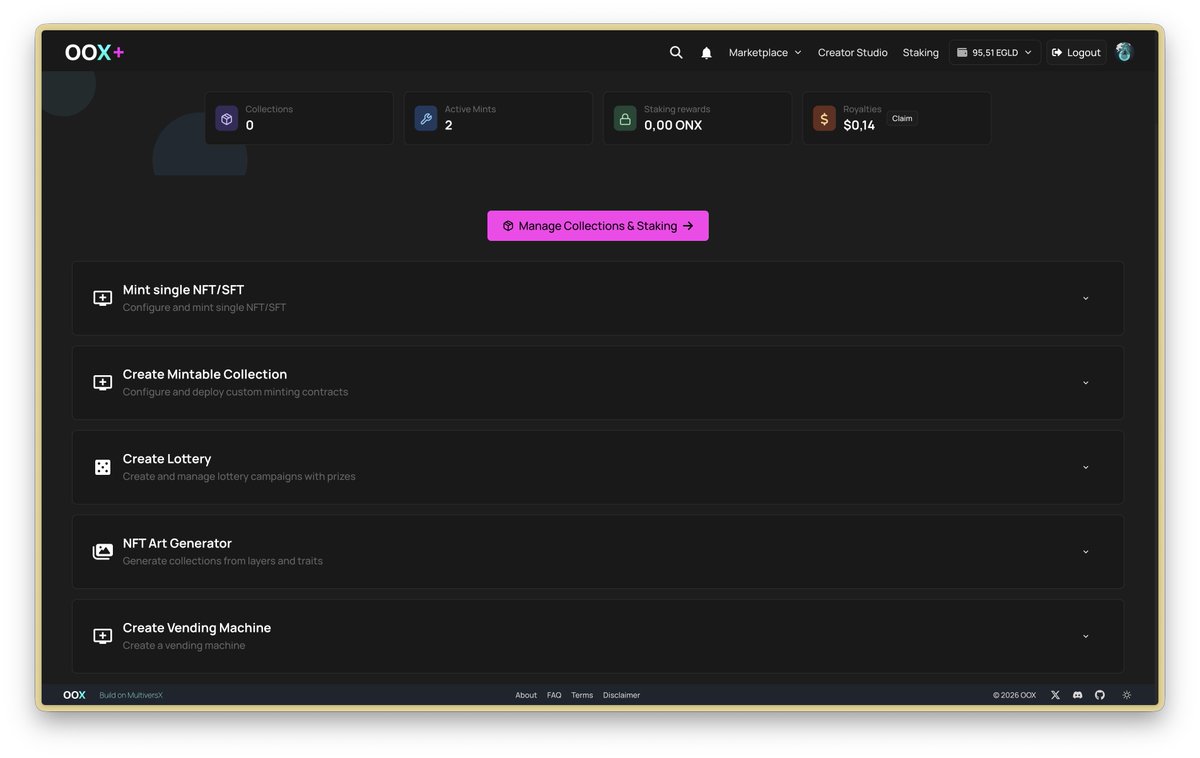Screen dimensions: 1200x758
Task: Click the wallet icon beside 95,51 EGLD
Action: tap(962, 53)
